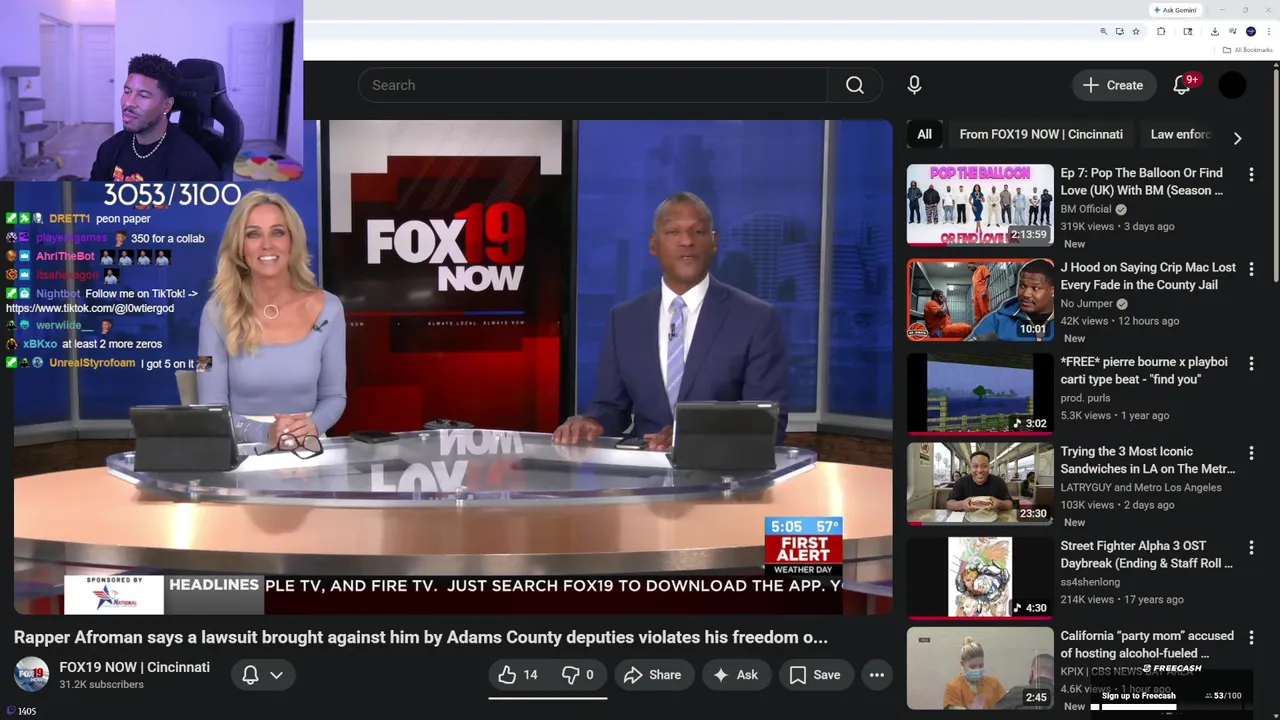
Task: Open options for California party mom video
Action: pyautogui.click(x=1251, y=637)
